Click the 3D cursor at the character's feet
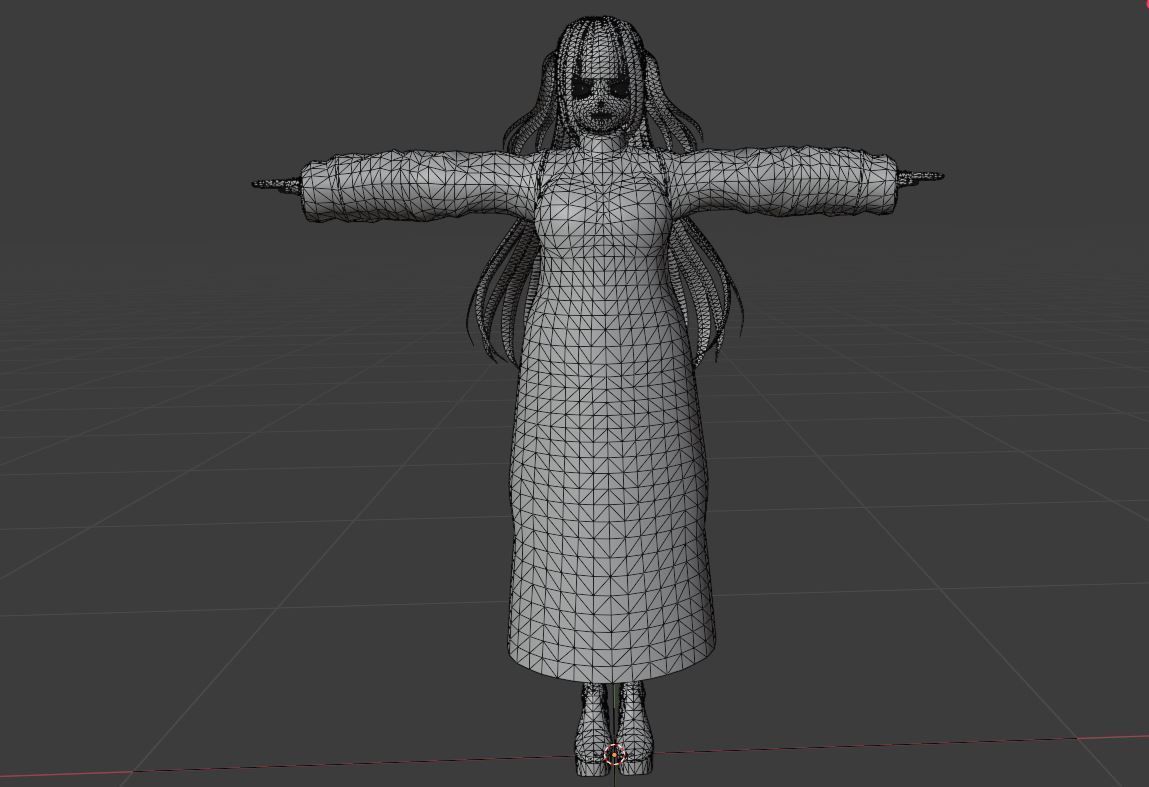1149x787 pixels. pos(614,754)
